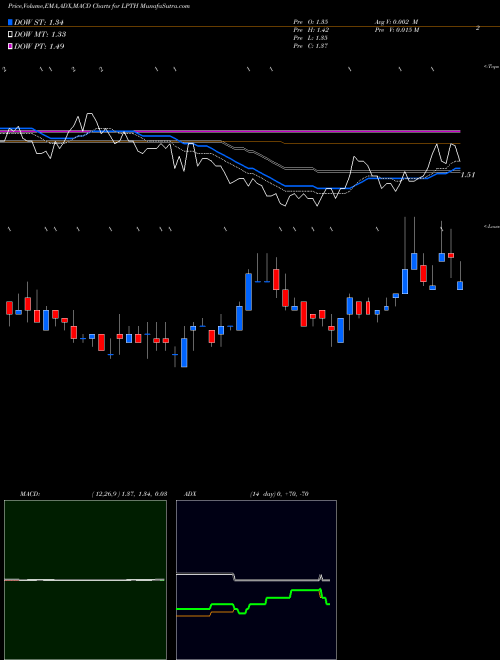The width and height of the screenshot is (500, 660).
Task: Click the 'MACD:' panel heading
Action: pos(30,494)
